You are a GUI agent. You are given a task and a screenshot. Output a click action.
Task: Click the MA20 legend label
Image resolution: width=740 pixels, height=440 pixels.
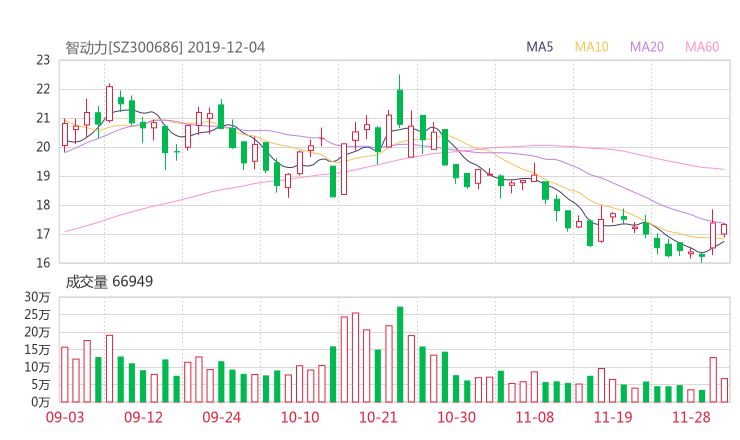coord(647,47)
